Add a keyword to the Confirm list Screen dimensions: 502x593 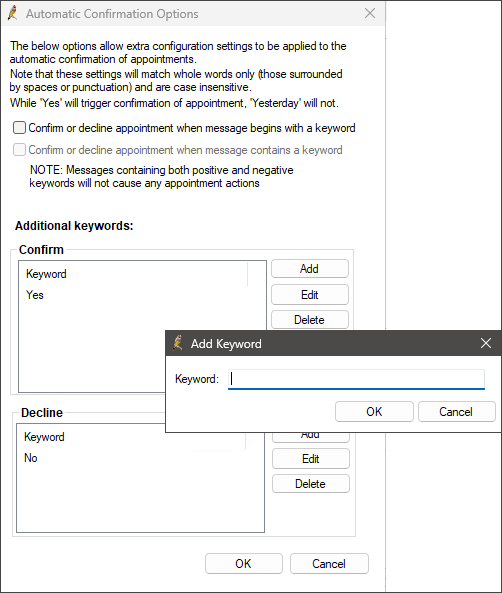[x=309, y=269]
